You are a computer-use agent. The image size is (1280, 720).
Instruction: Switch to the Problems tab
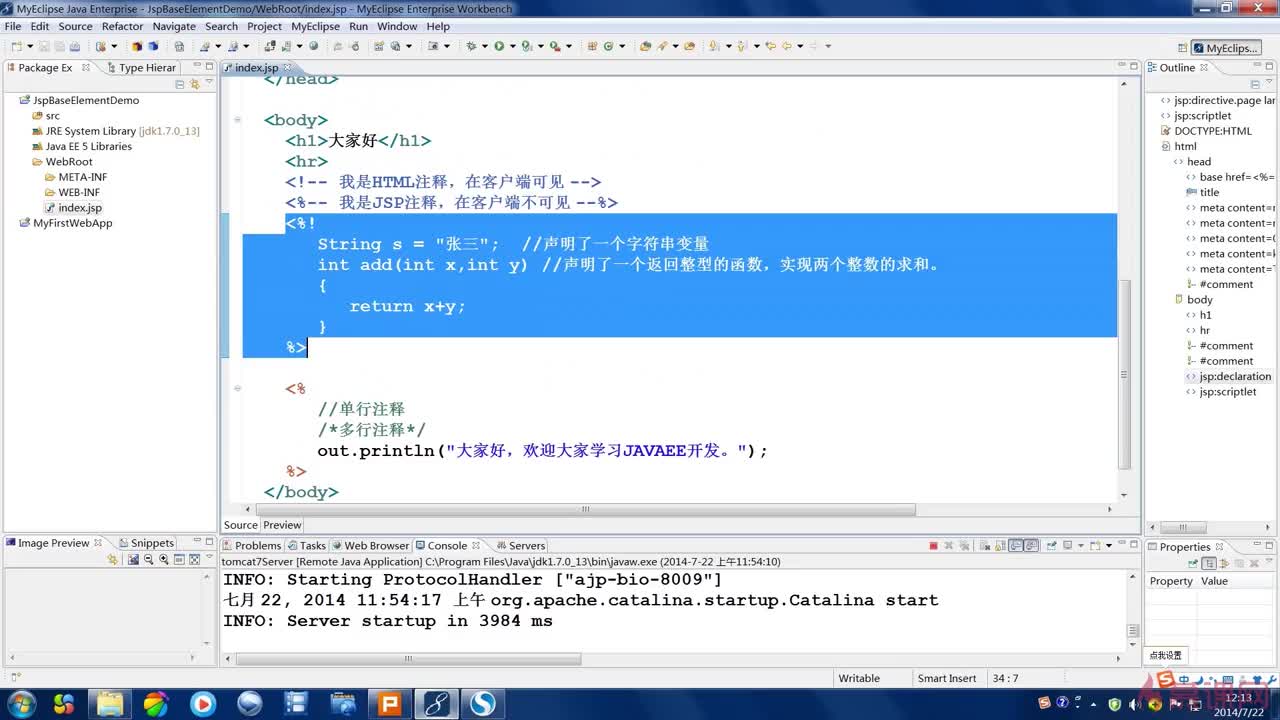[x=250, y=546]
